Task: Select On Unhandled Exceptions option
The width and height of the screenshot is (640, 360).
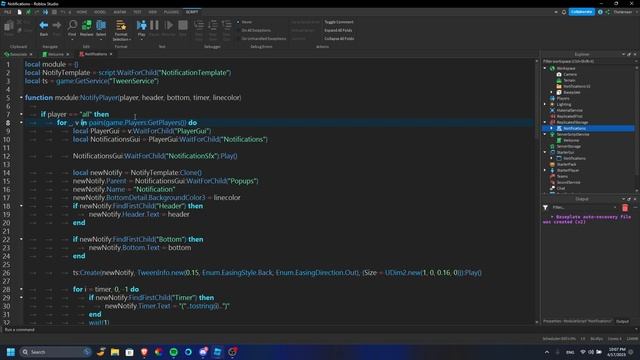Action: click(x=262, y=39)
